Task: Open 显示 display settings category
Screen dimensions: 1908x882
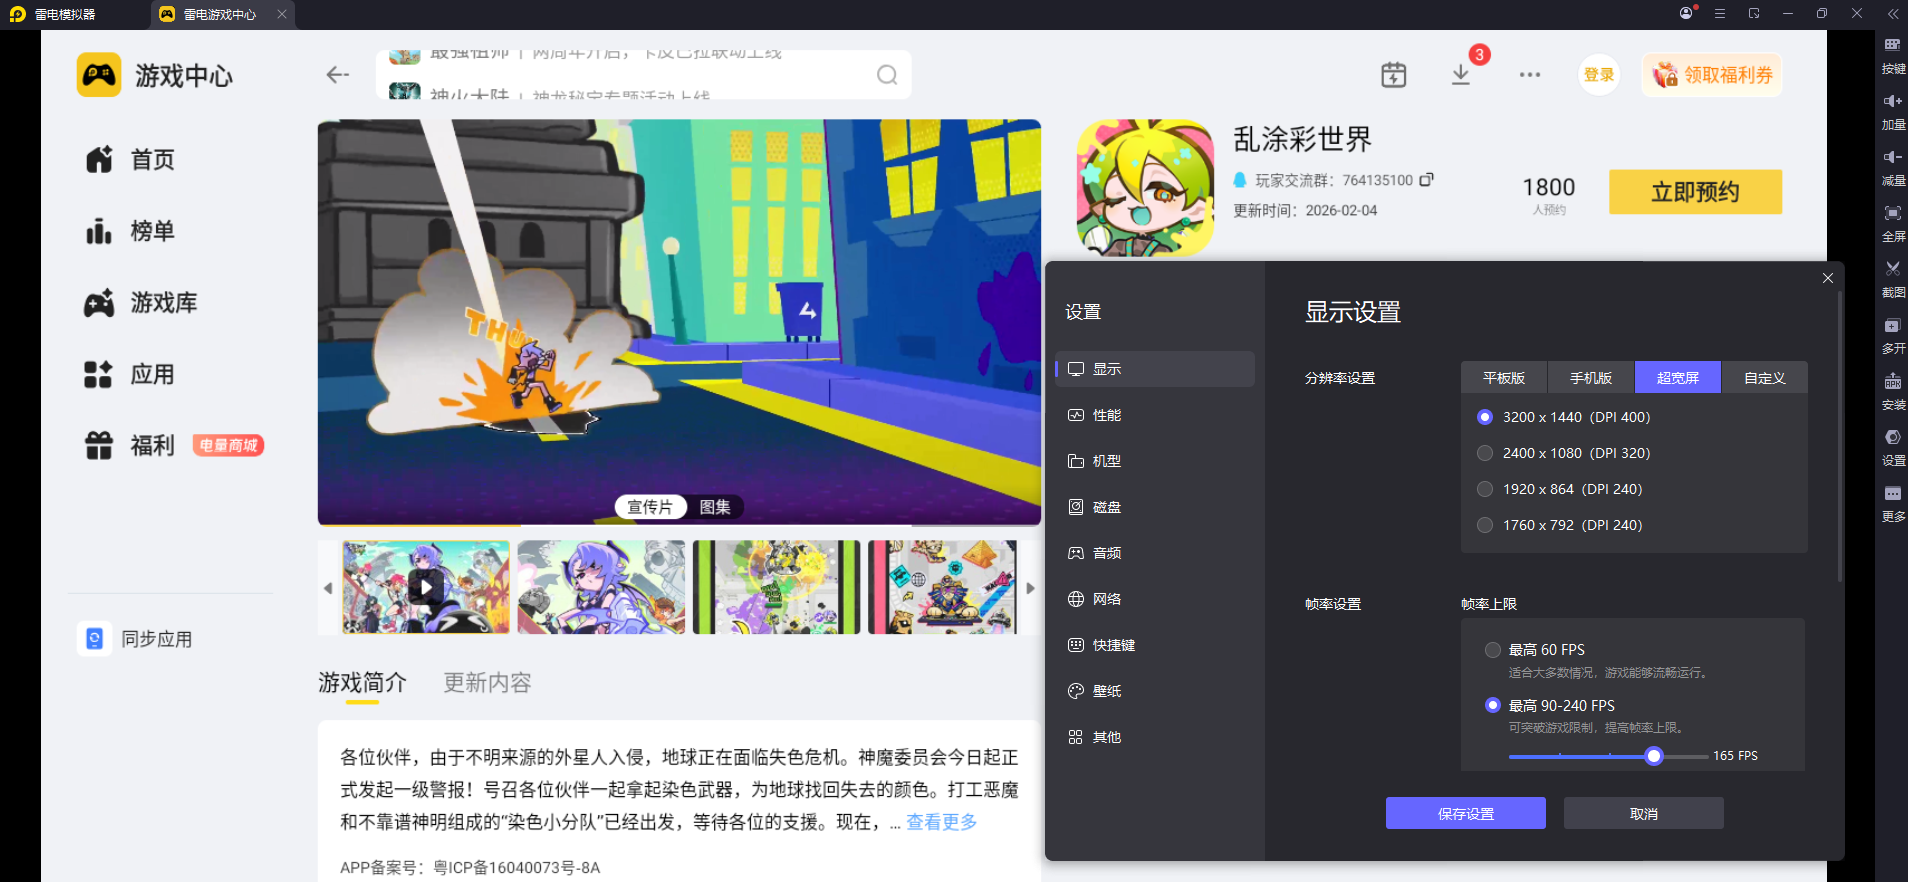Action: click(x=1155, y=369)
